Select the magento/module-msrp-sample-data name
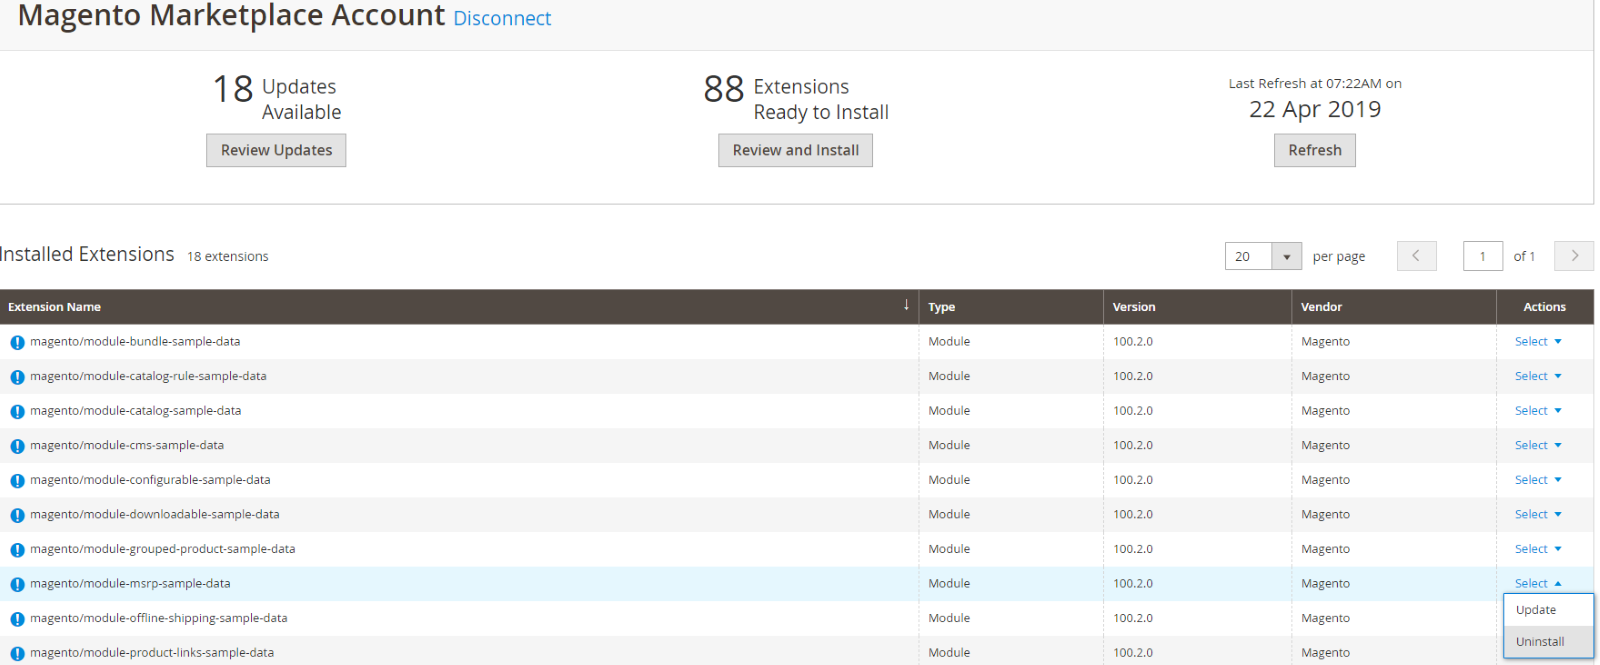1600x665 pixels. 130,583
